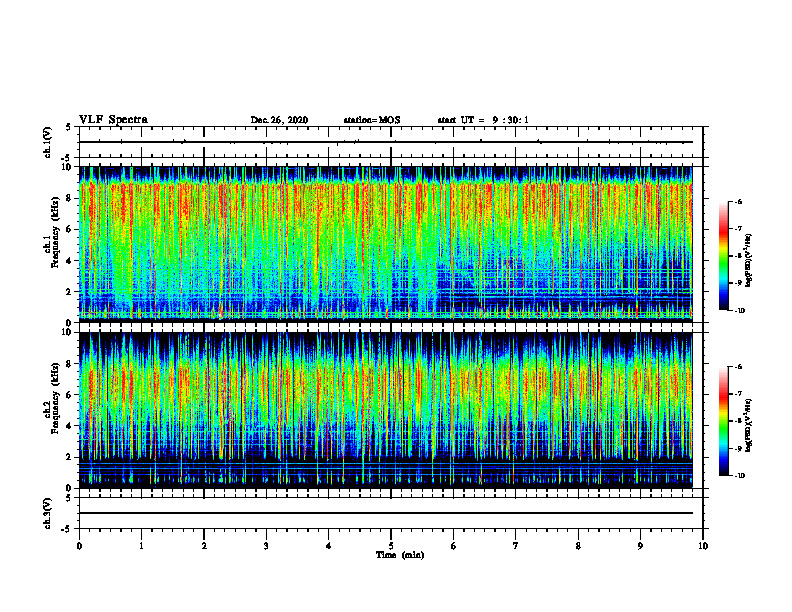Click the "-10" label on ch.2 color bar
This screenshot has width=792, height=612.
(739, 476)
